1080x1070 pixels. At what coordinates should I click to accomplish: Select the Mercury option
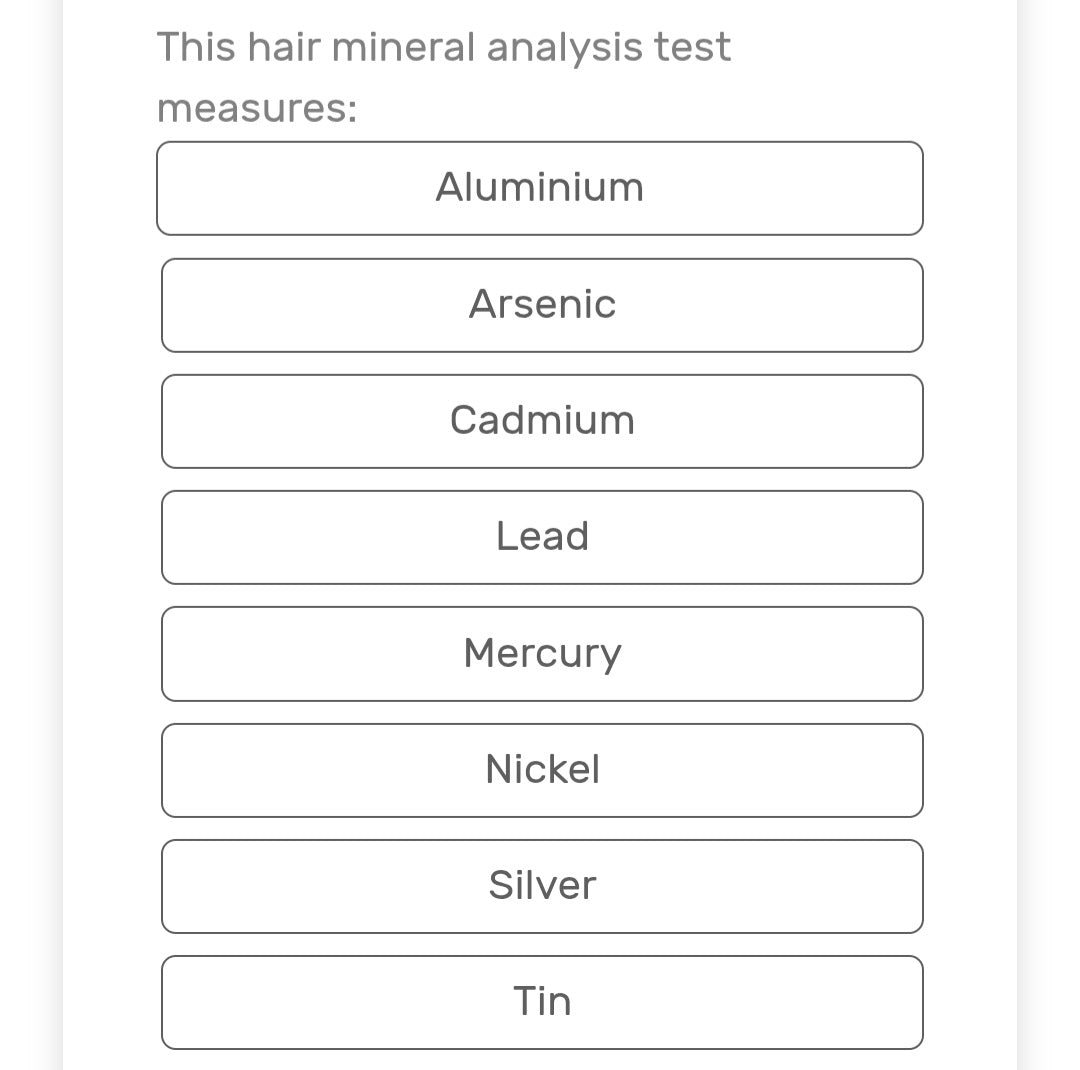pos(541,654)
